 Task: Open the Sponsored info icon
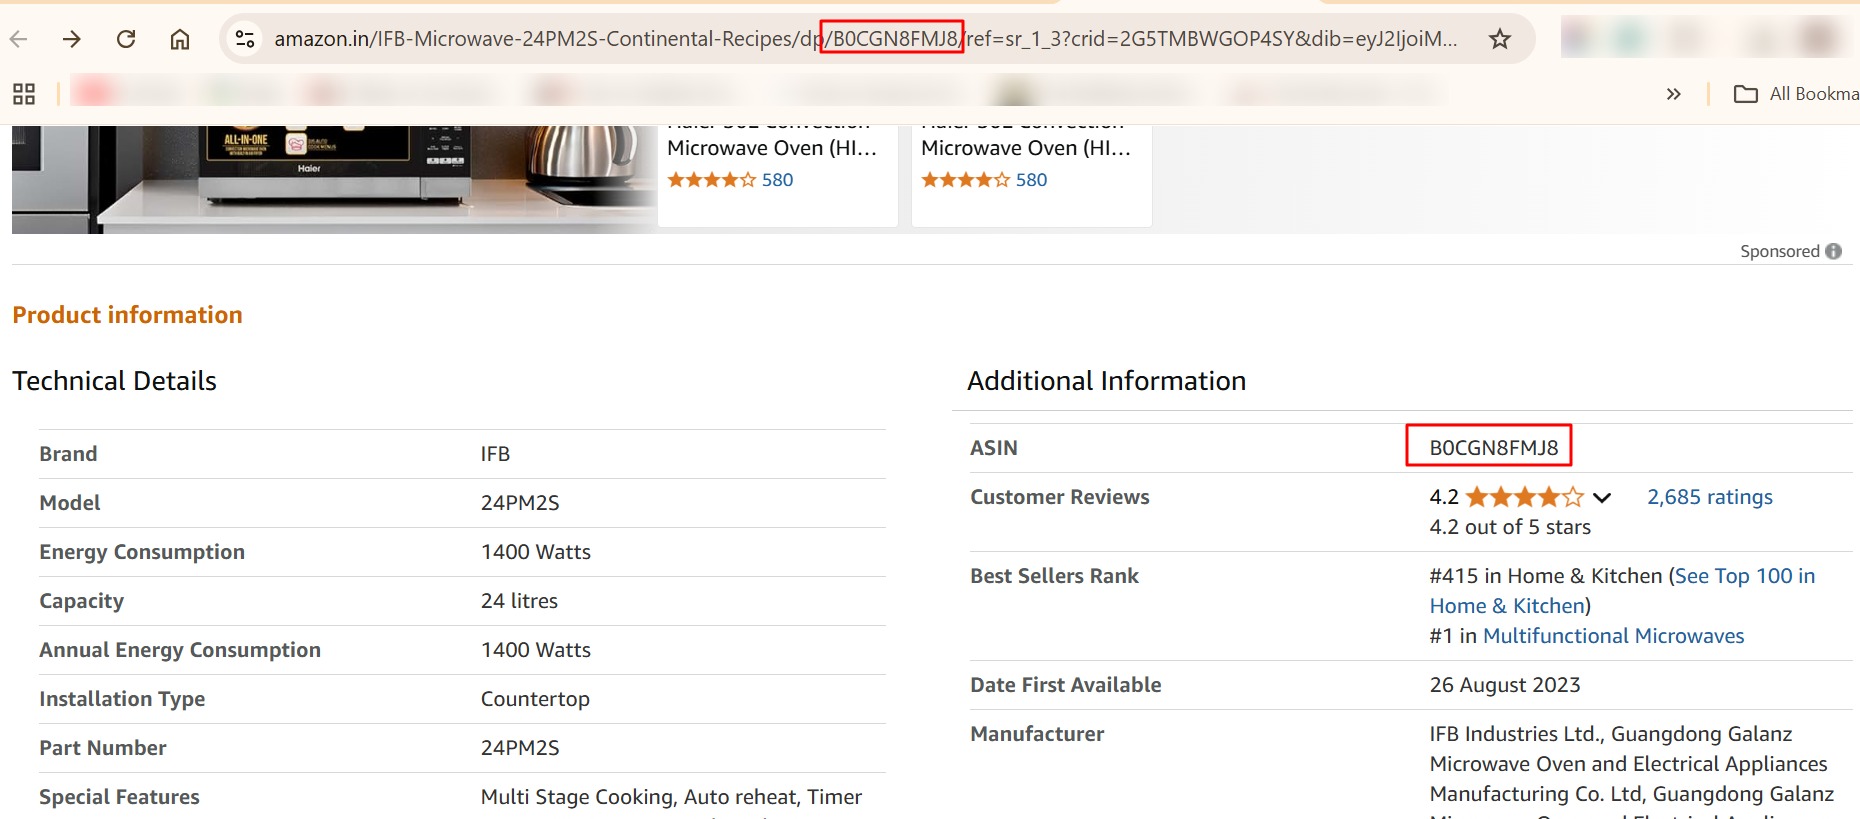tap(1833, 251)
